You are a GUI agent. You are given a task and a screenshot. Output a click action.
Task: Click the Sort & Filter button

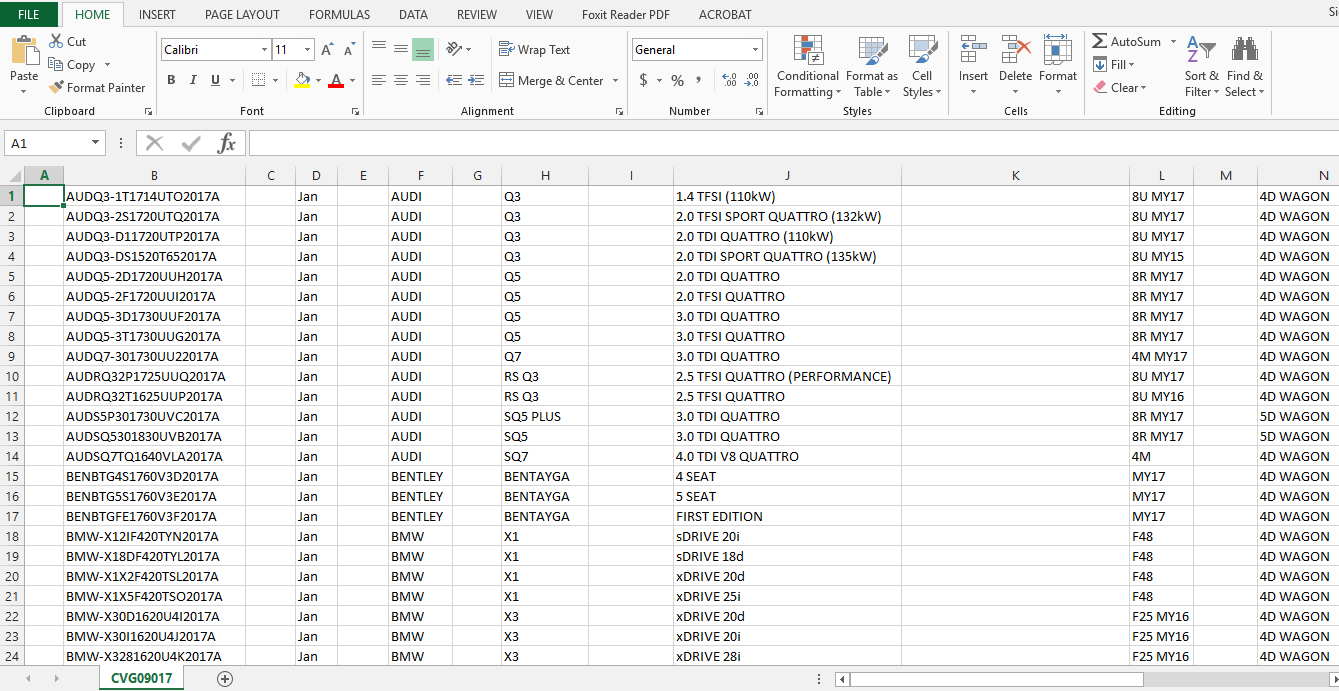tap(1201, 67)
